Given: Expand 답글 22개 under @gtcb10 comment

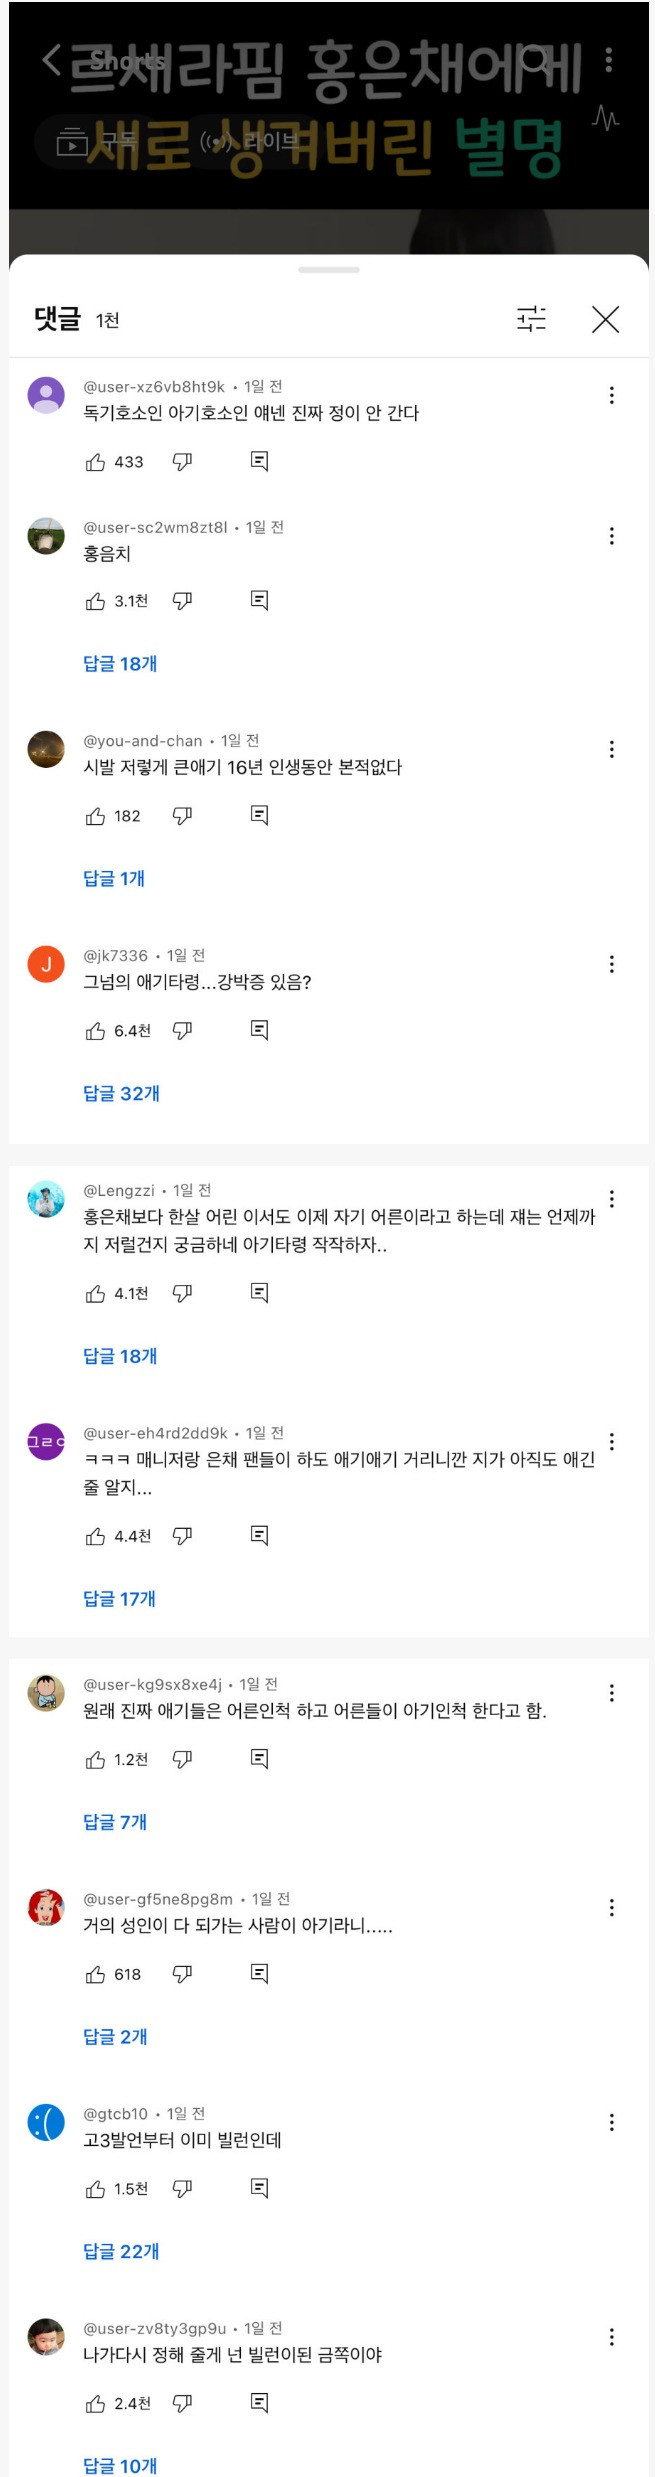Looking at the screenshot, I should (121, 2251).
